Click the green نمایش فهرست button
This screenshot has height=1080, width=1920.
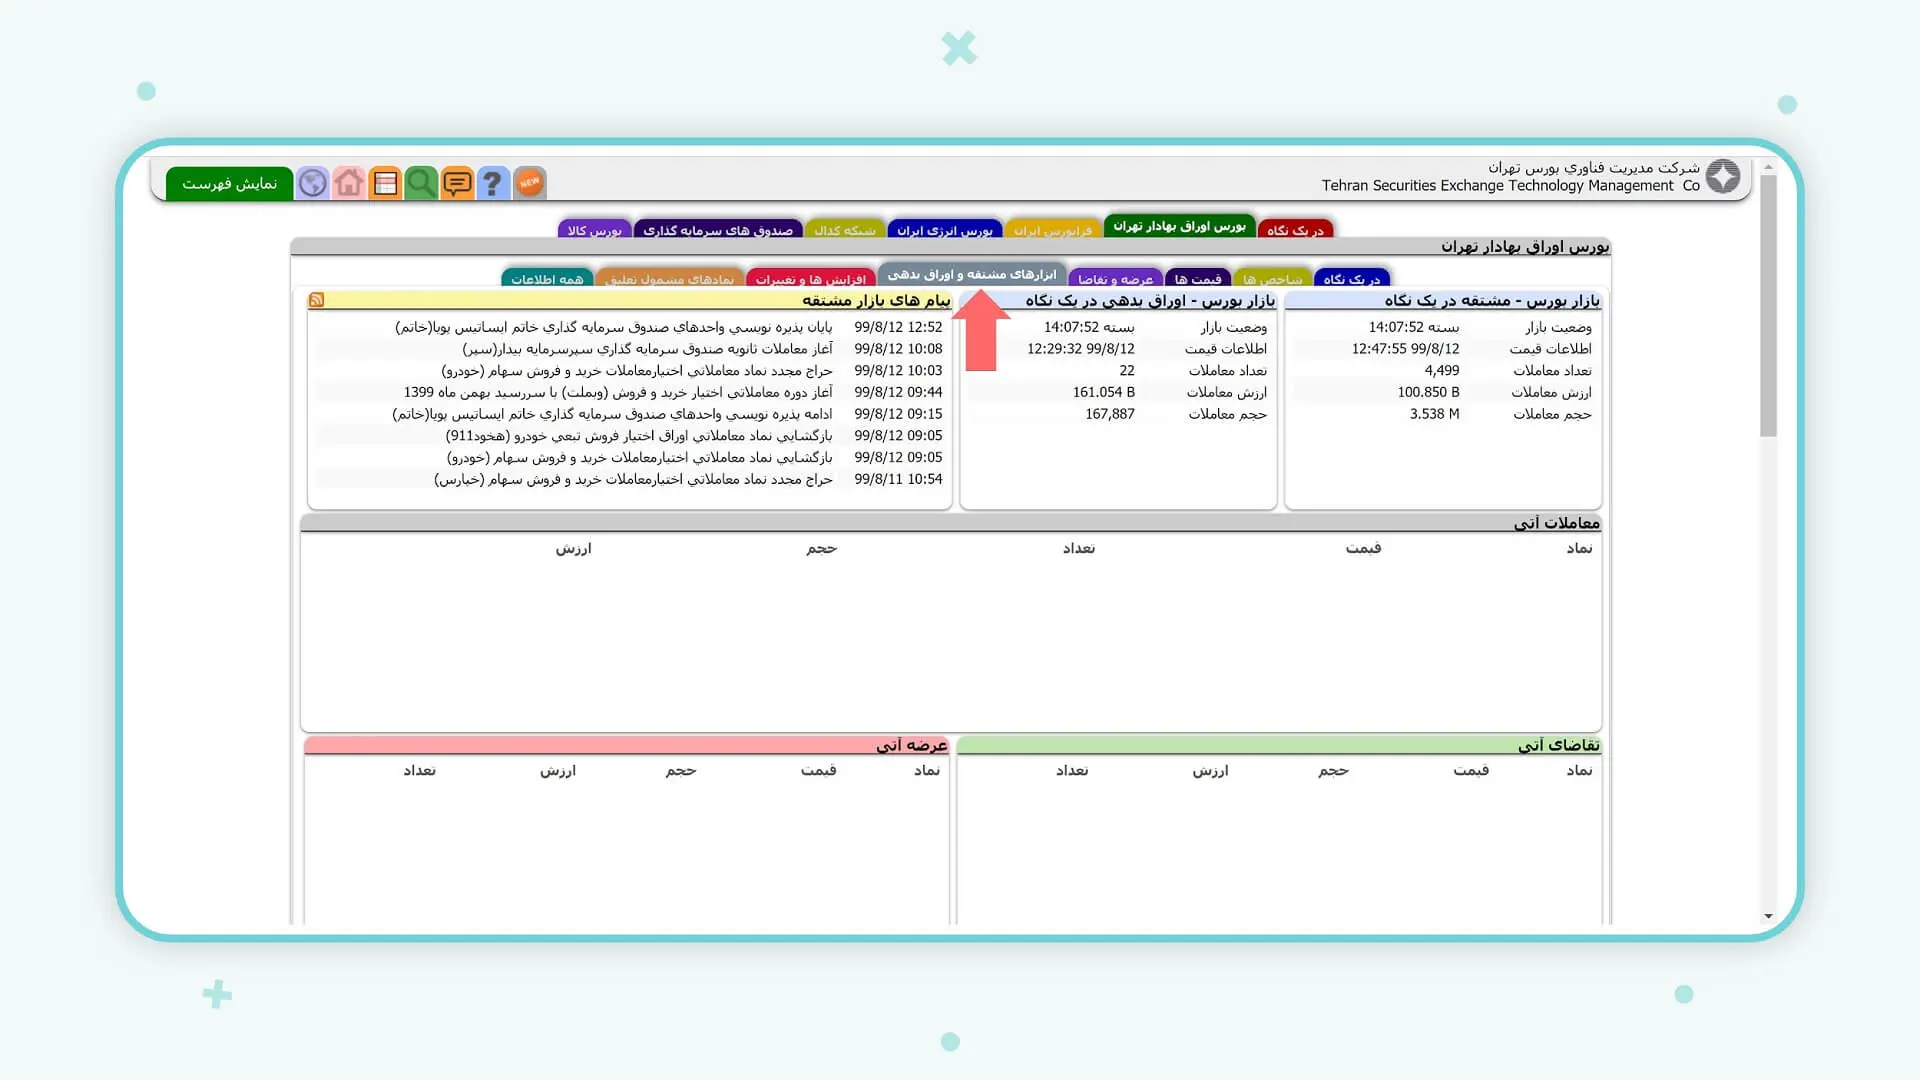[x=229, y=184]
